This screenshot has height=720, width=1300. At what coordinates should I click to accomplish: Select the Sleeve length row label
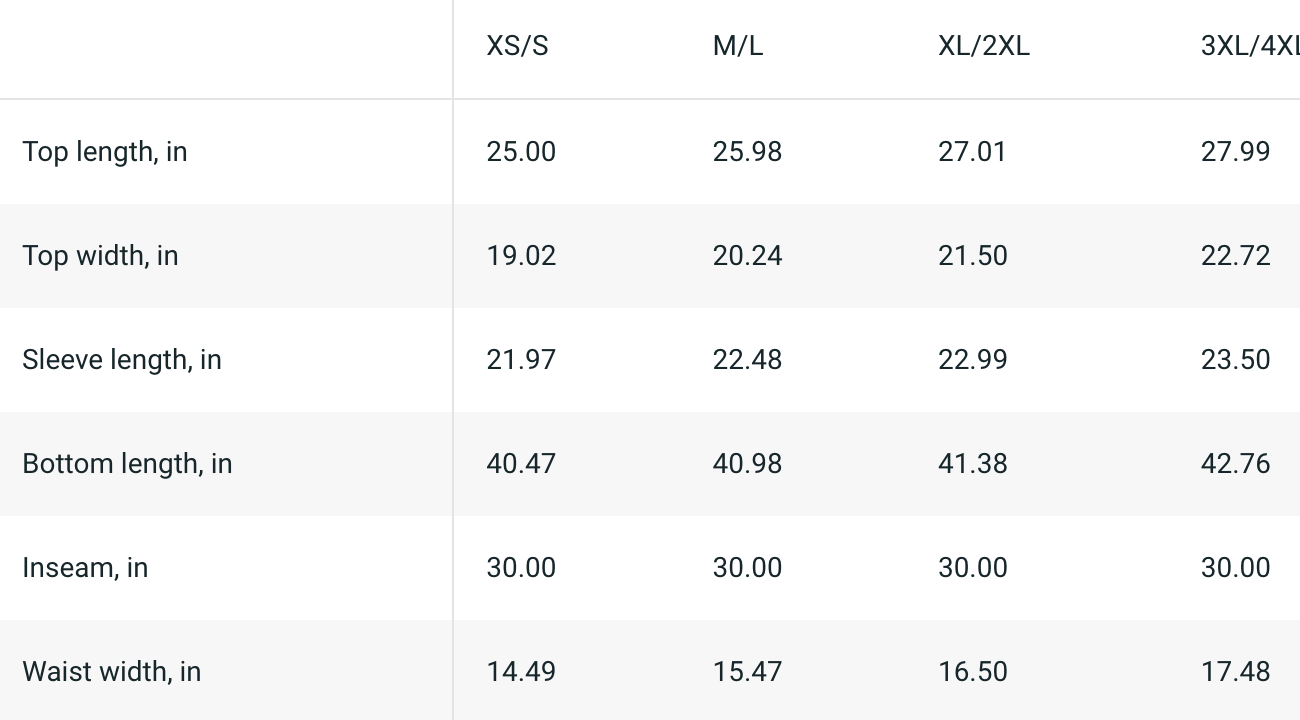pyautogui.click(x=122, y=360)
